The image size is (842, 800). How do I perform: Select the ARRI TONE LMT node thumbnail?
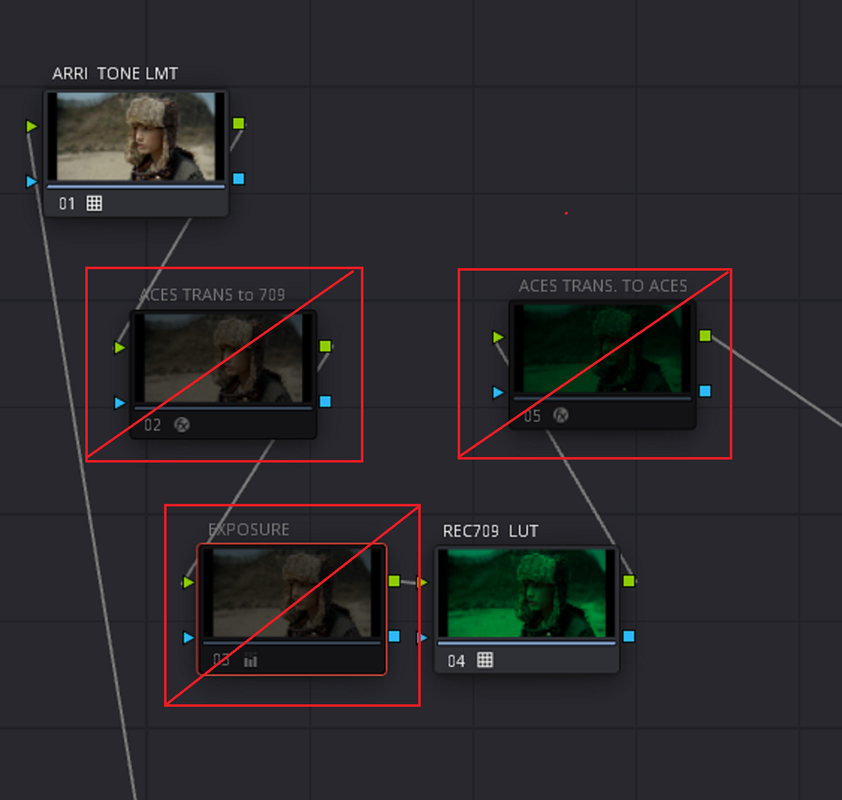(x=136, y=136)
